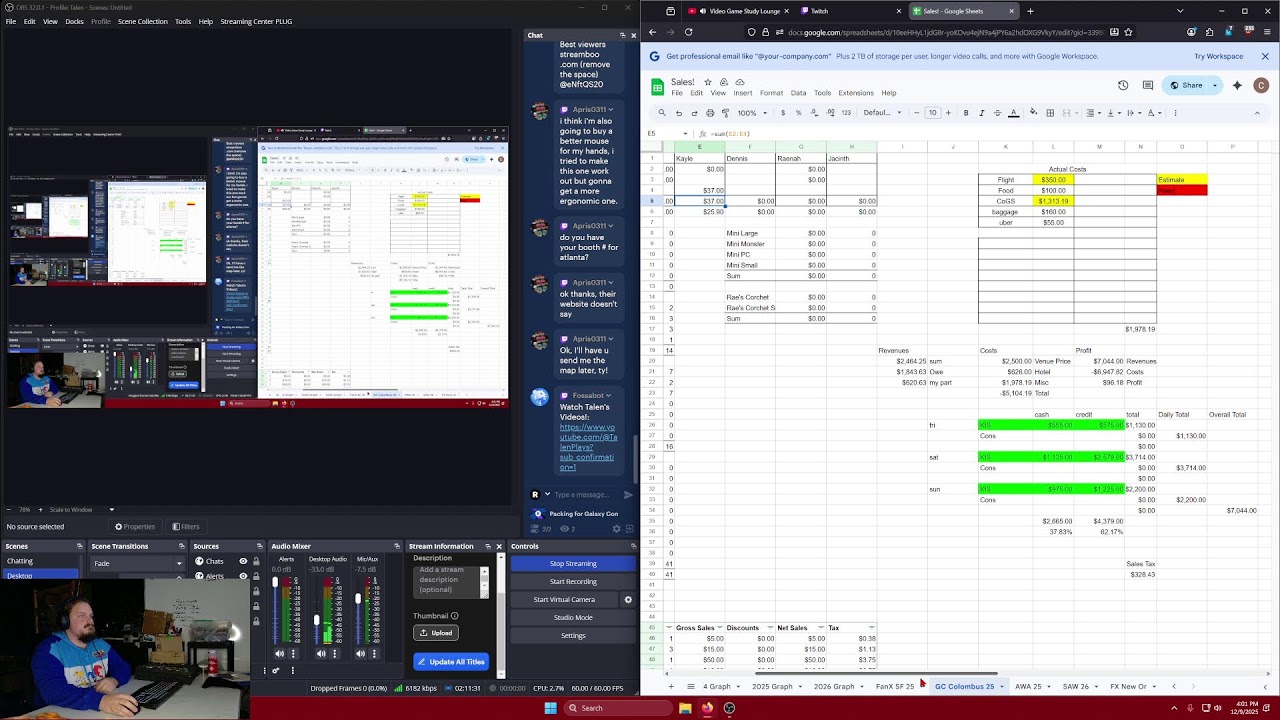Open Alerts channel three-dot menu in mixer

pos(292,654)
